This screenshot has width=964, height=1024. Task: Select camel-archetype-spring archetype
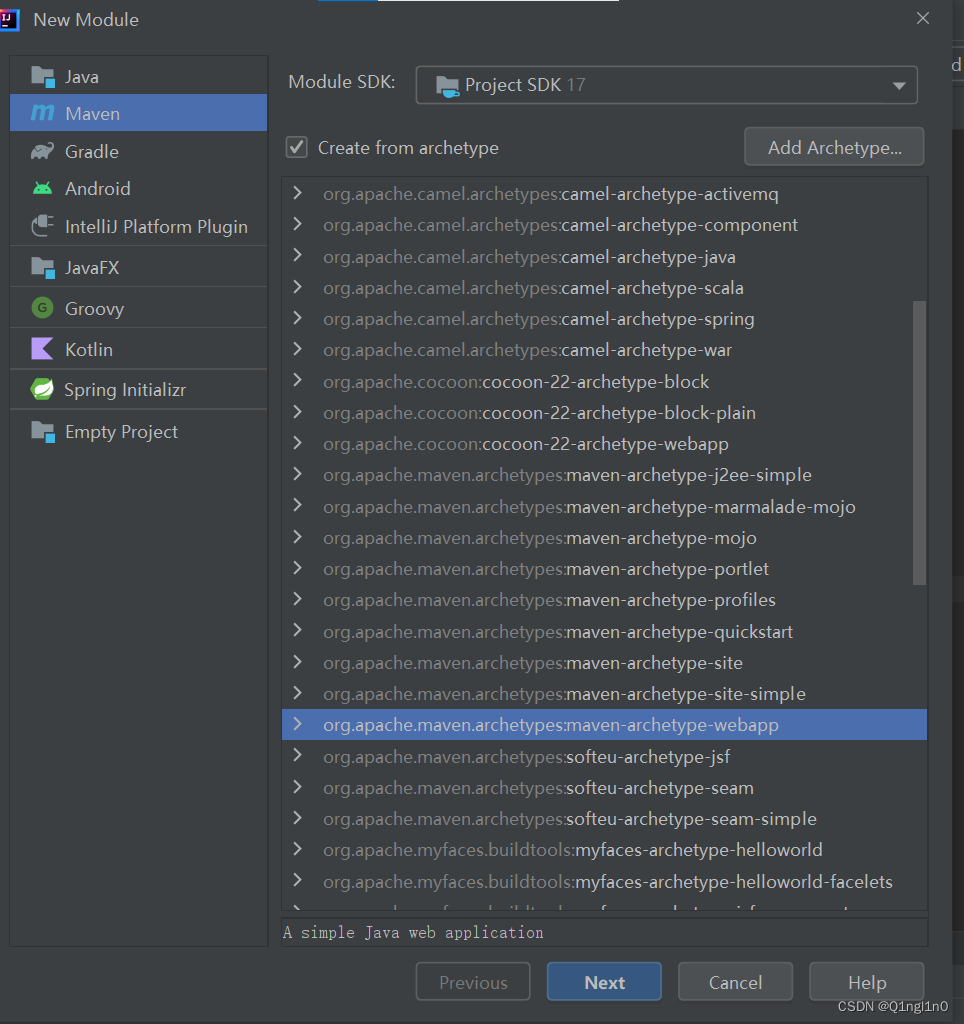604,319
